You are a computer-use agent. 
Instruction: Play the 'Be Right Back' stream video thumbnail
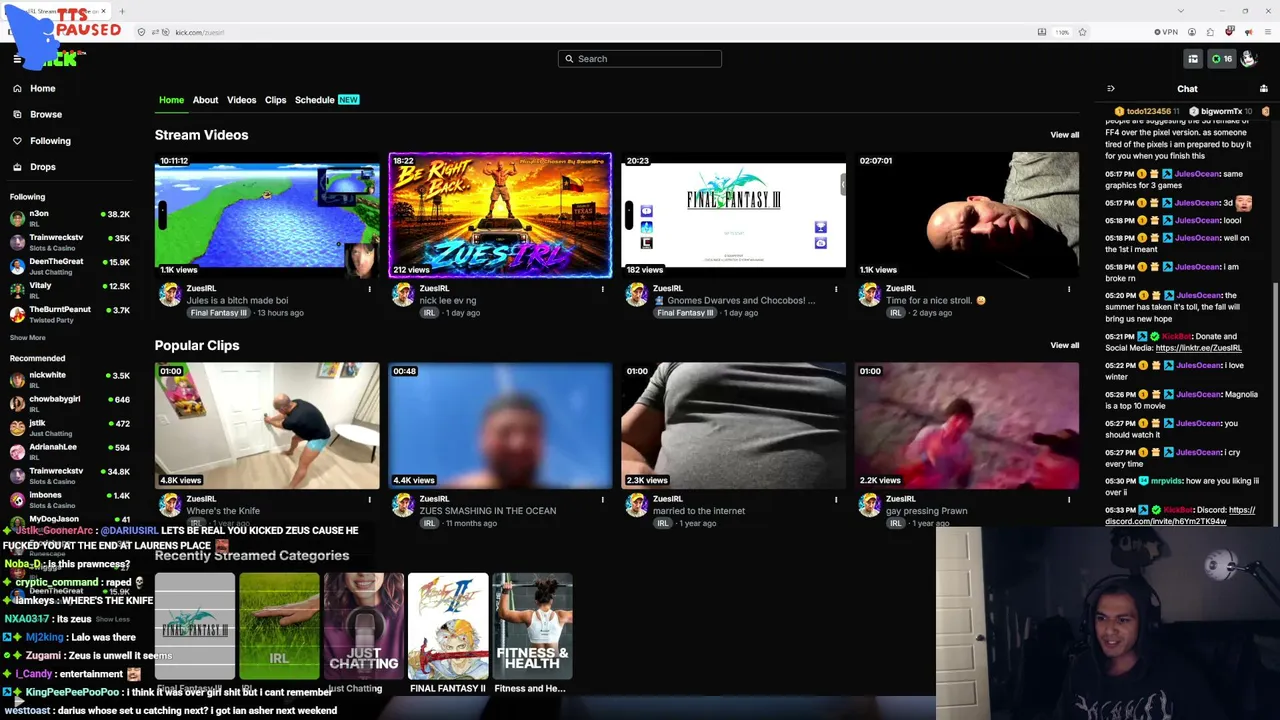point(500,215)
